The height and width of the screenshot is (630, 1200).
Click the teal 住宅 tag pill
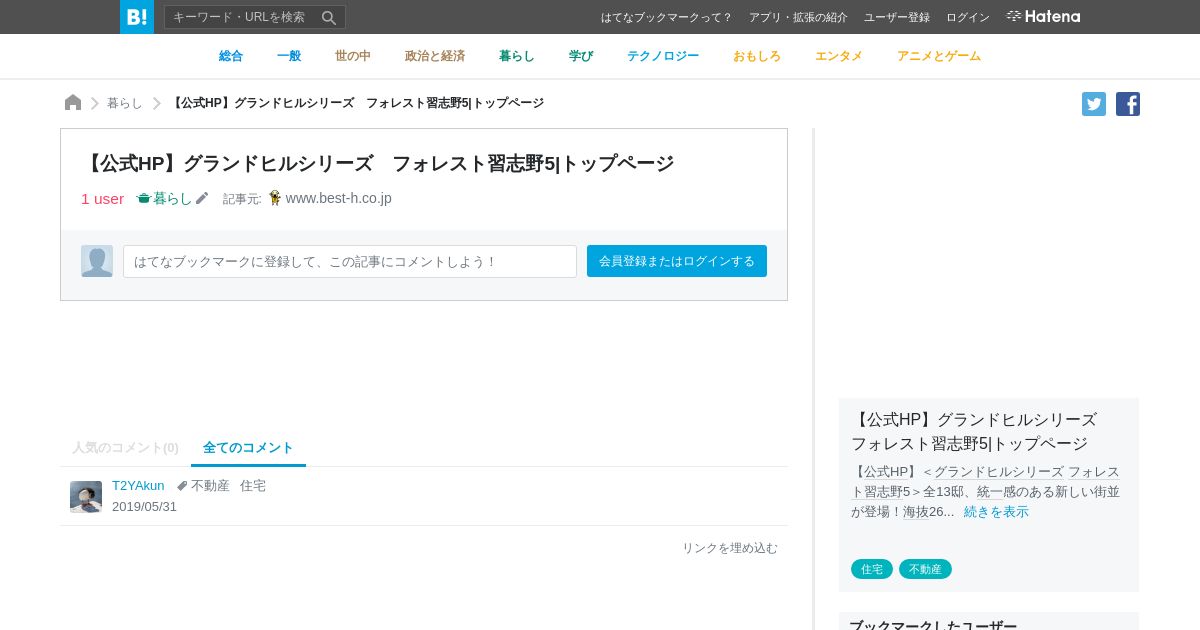872,569
